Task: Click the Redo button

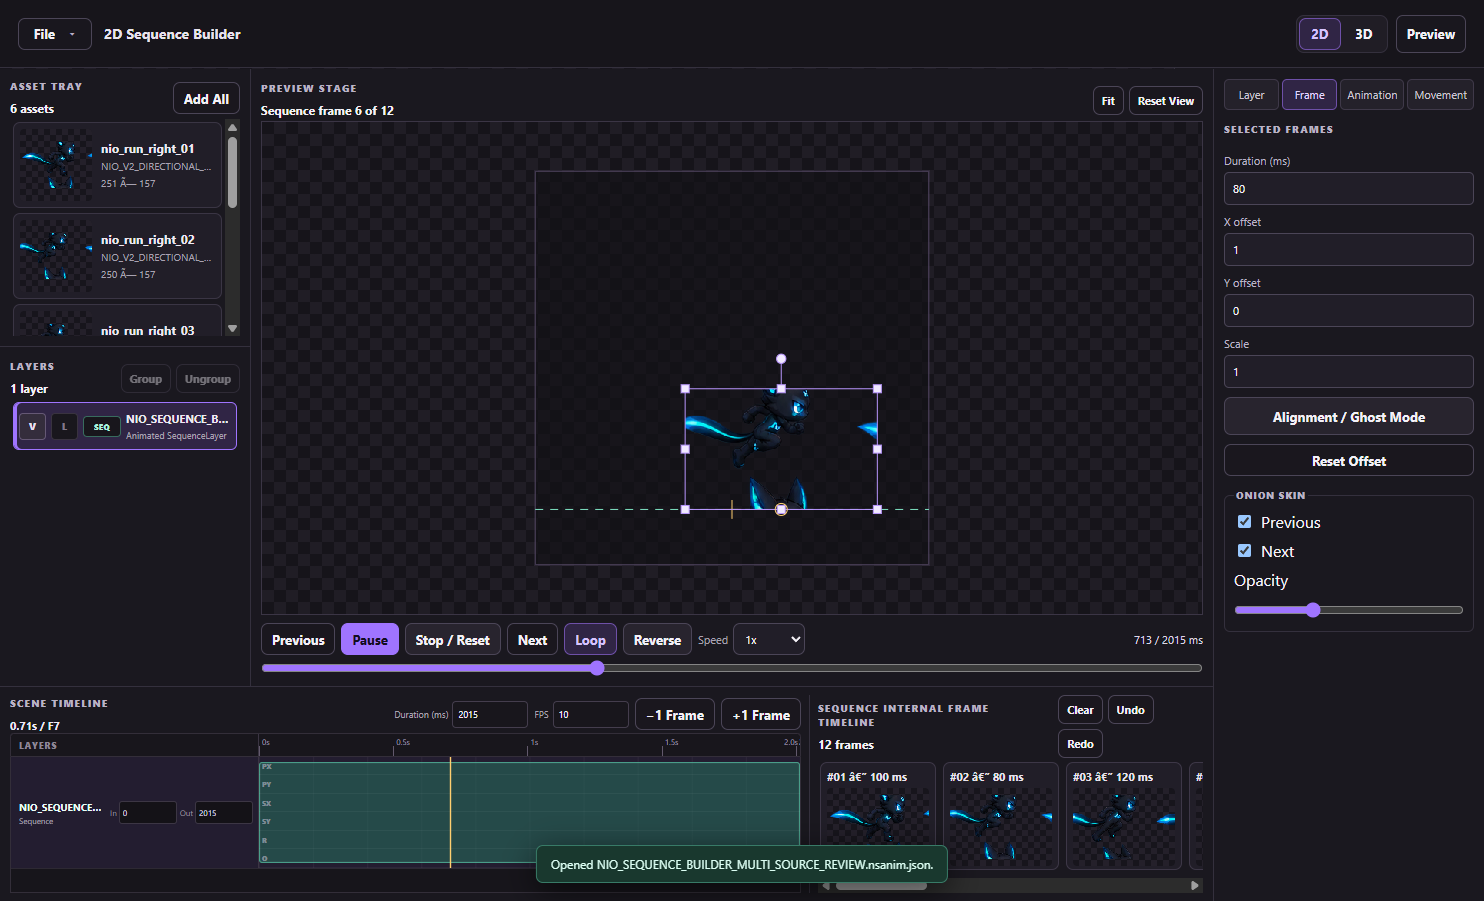Action: pos(1080,744)
